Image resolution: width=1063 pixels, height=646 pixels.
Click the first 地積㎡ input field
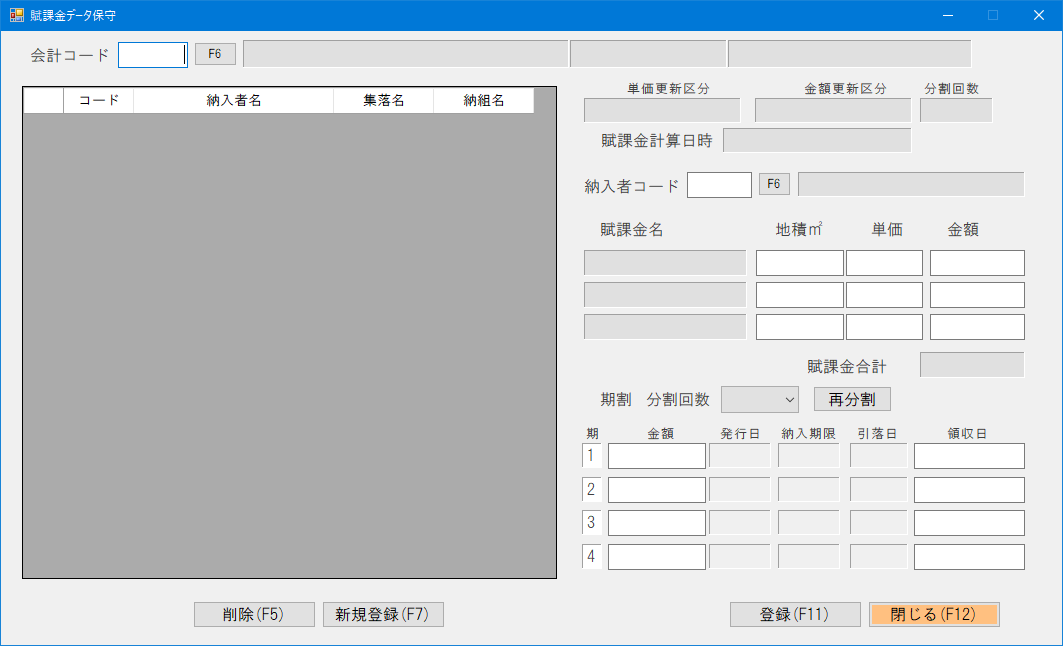point(799,262)
